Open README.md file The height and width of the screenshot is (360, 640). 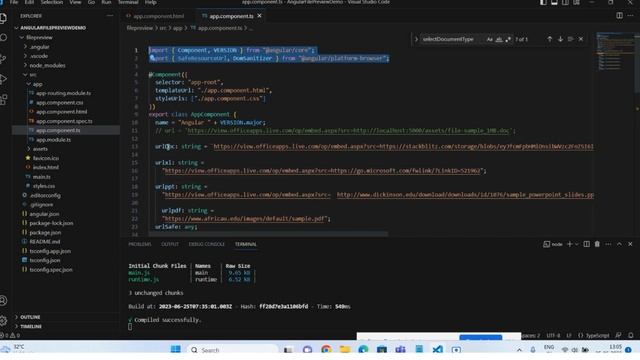click(x=44, y=242)
